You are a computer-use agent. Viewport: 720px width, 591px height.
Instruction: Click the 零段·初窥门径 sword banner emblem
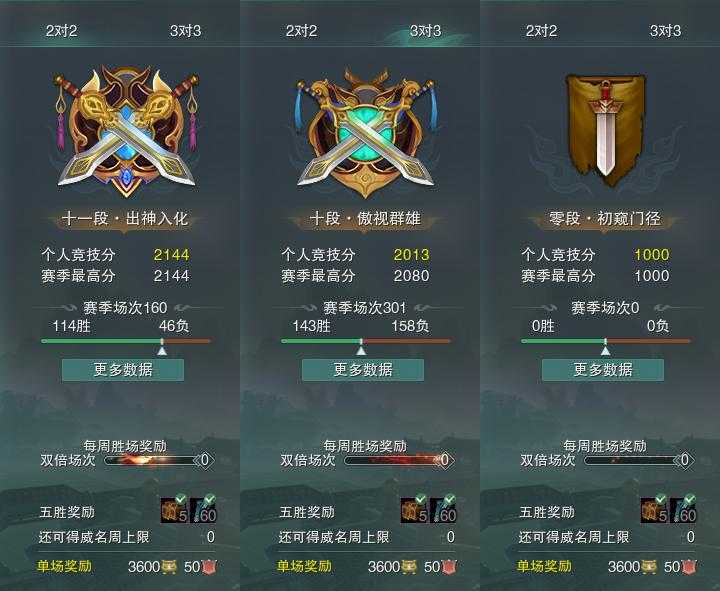tap(605, 131)
